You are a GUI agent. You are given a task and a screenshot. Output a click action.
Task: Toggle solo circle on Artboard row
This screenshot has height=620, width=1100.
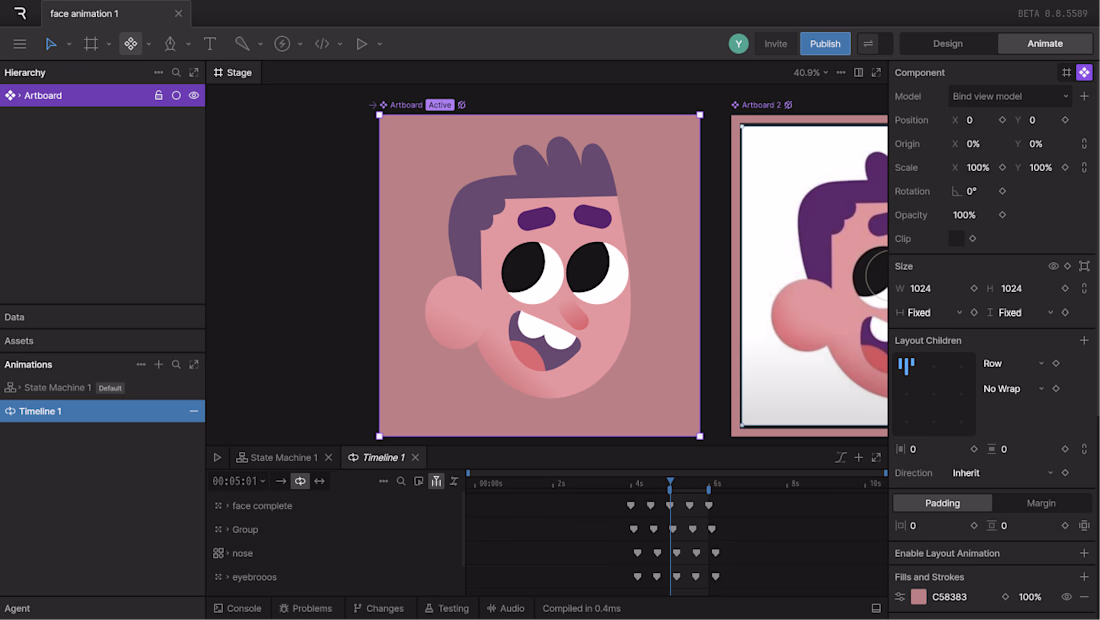(x=176, y=95)
